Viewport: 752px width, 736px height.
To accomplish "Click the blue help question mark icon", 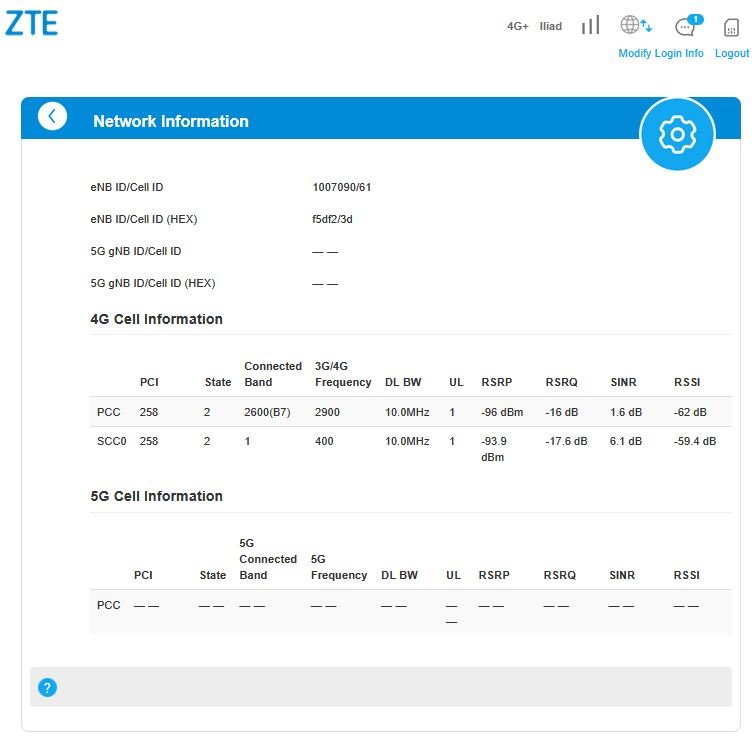I will click(x=47, y=688).
